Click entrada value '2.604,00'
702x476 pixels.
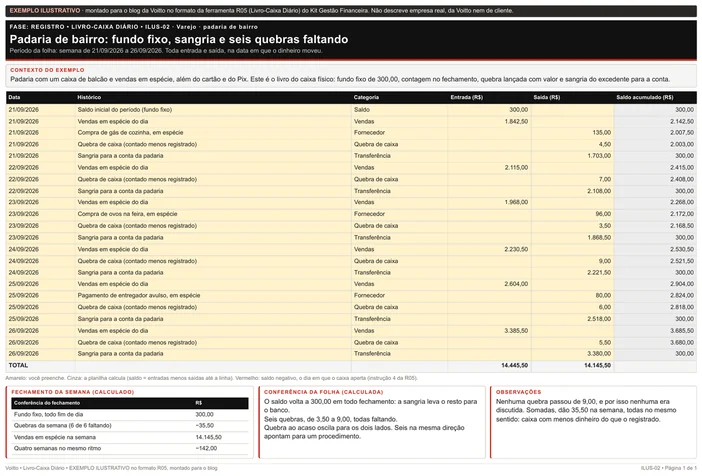[516, 284]
